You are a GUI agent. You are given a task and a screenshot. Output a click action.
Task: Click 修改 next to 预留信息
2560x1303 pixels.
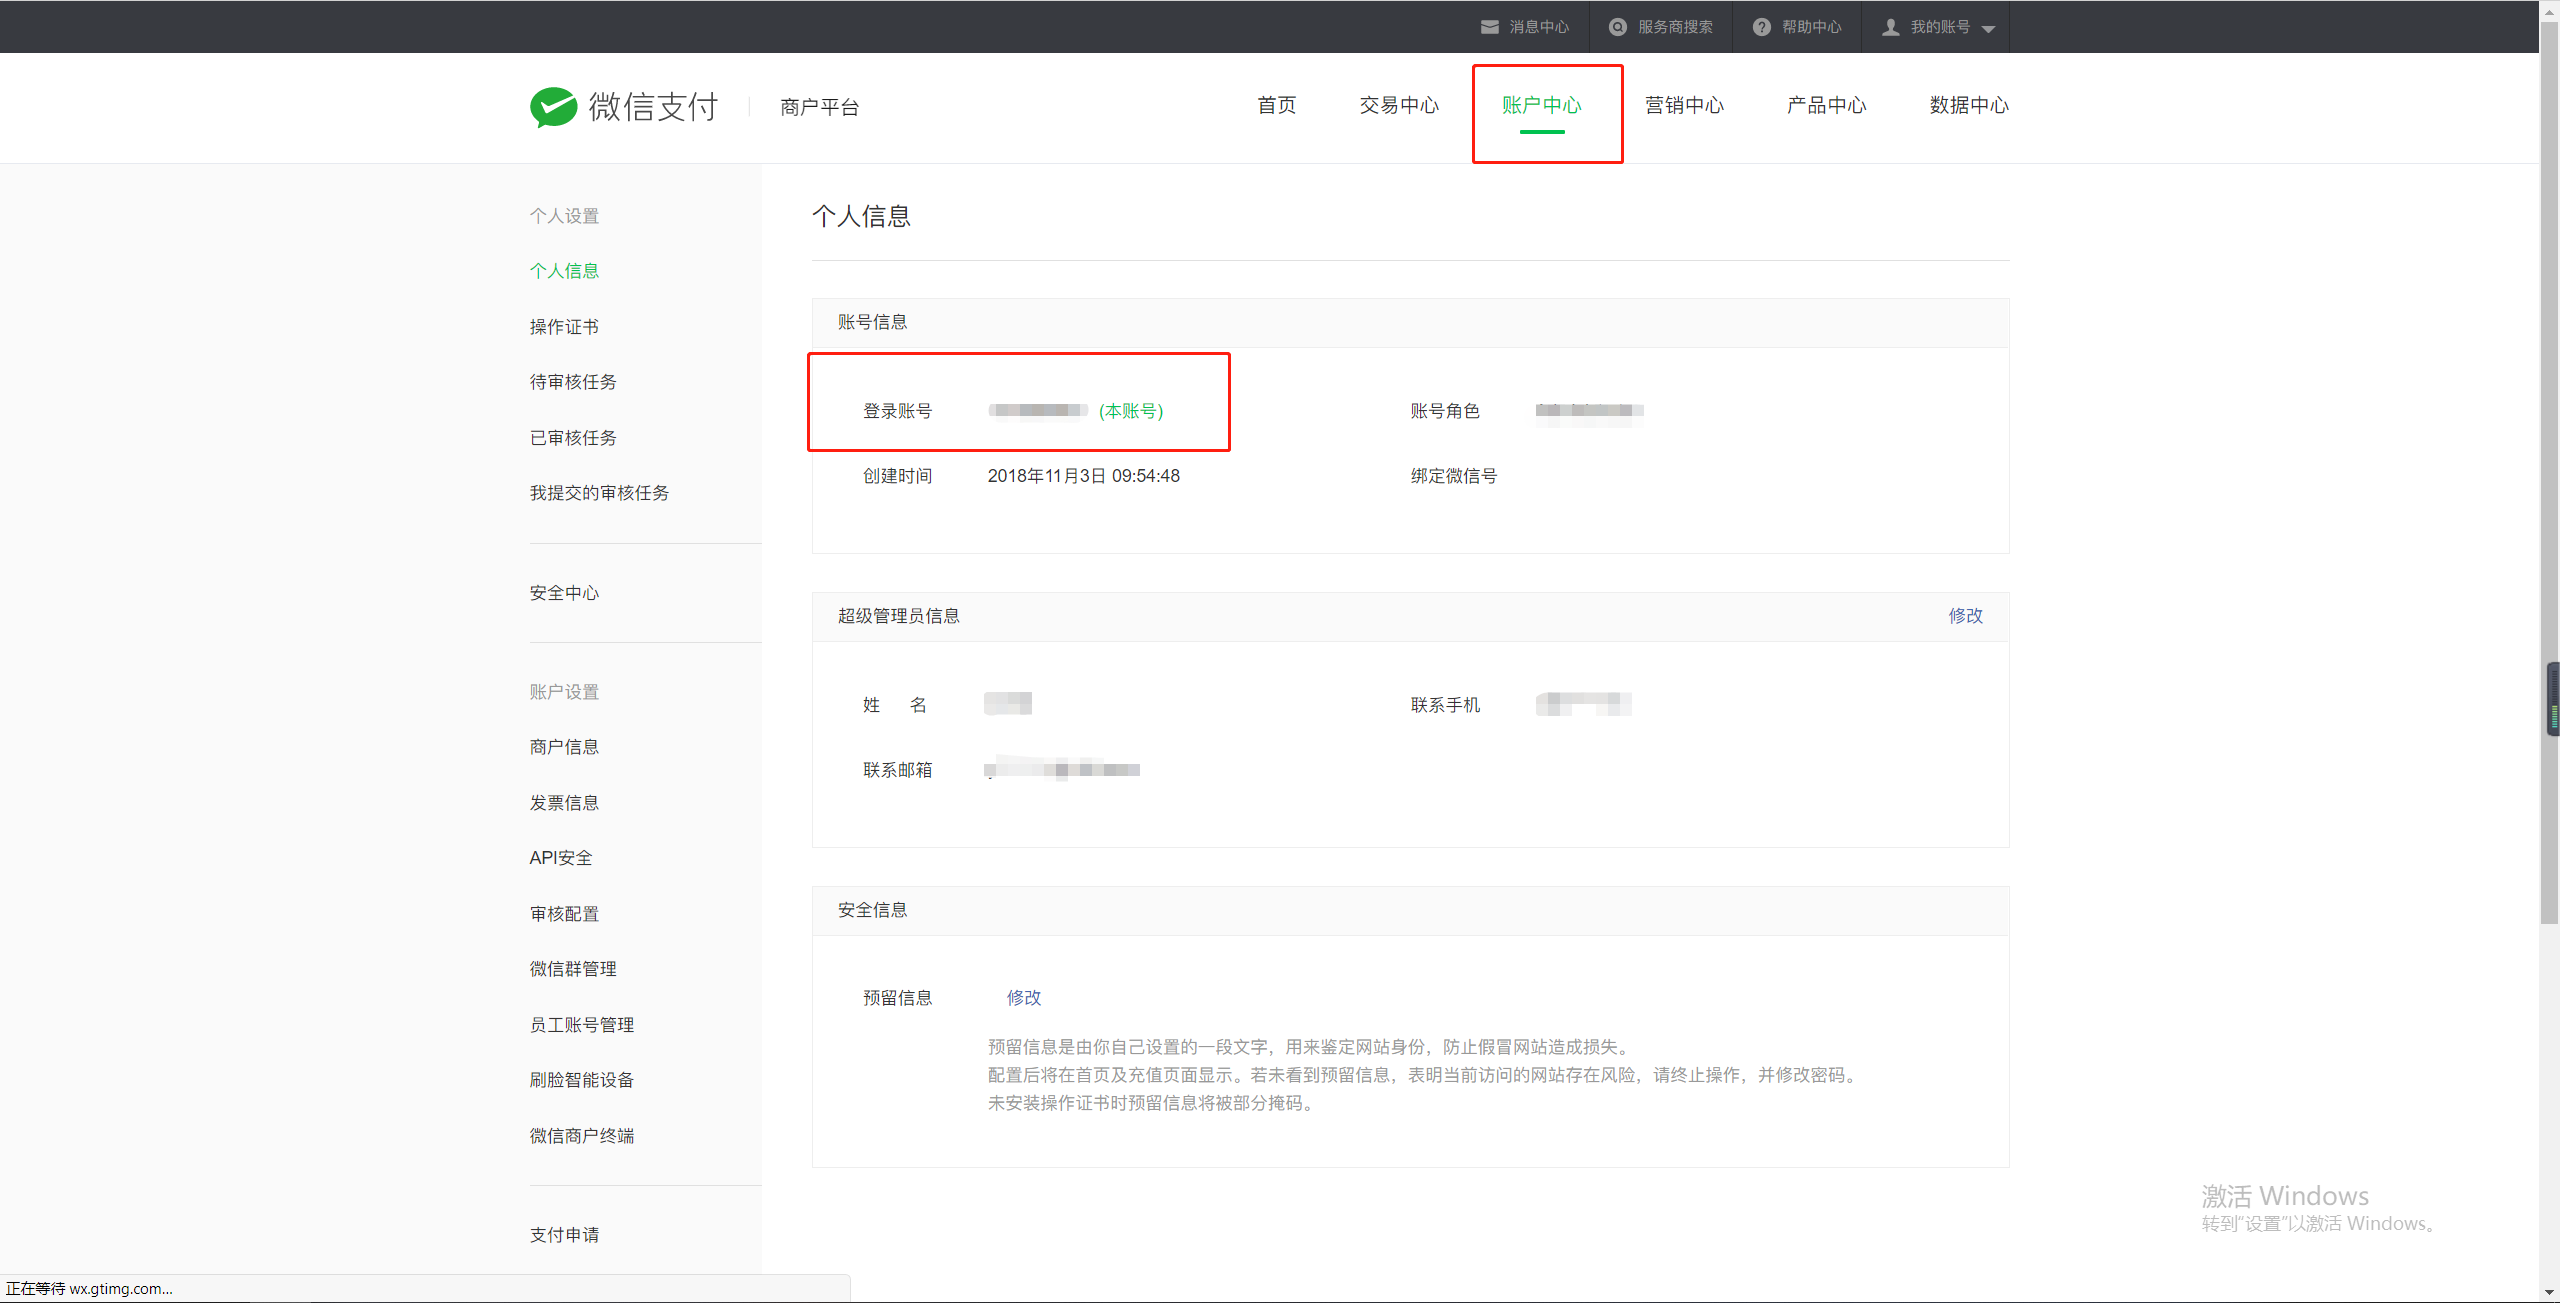[1024, 998]
